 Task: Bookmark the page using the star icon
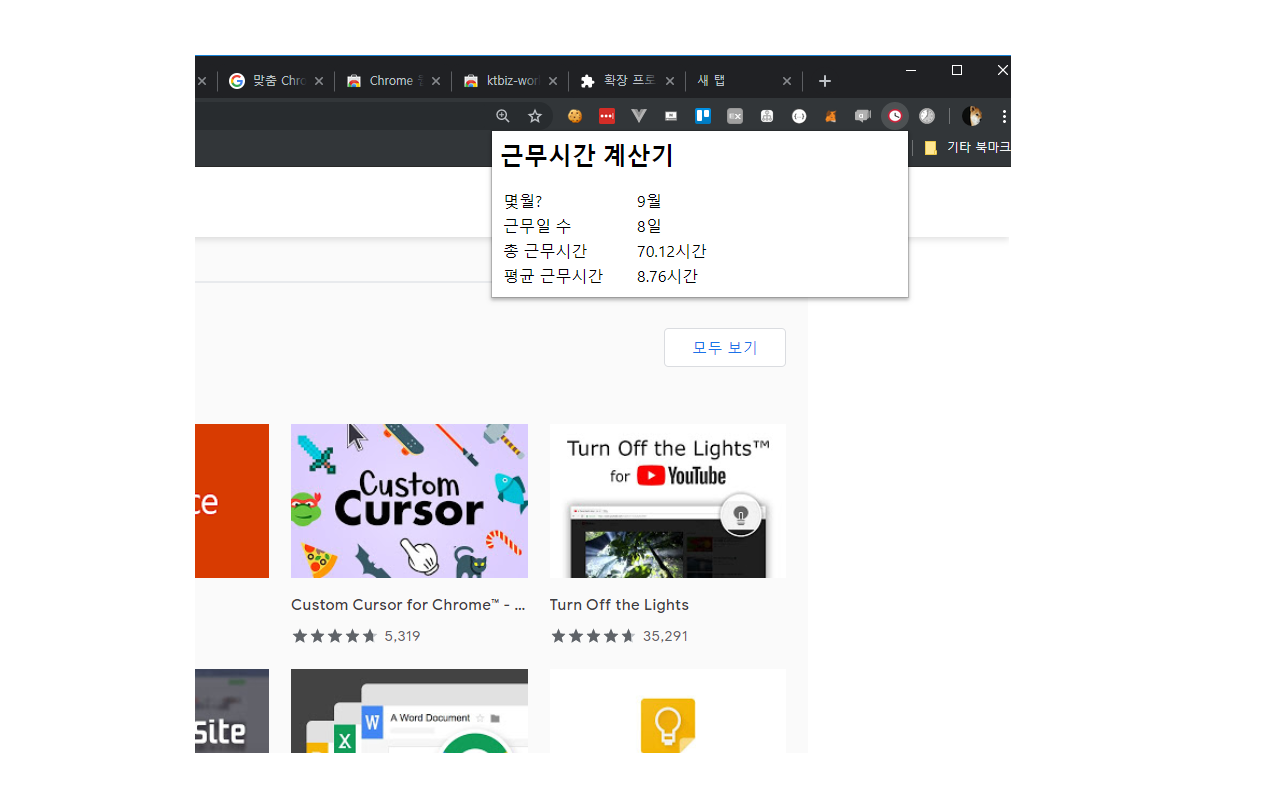point(535,115)
